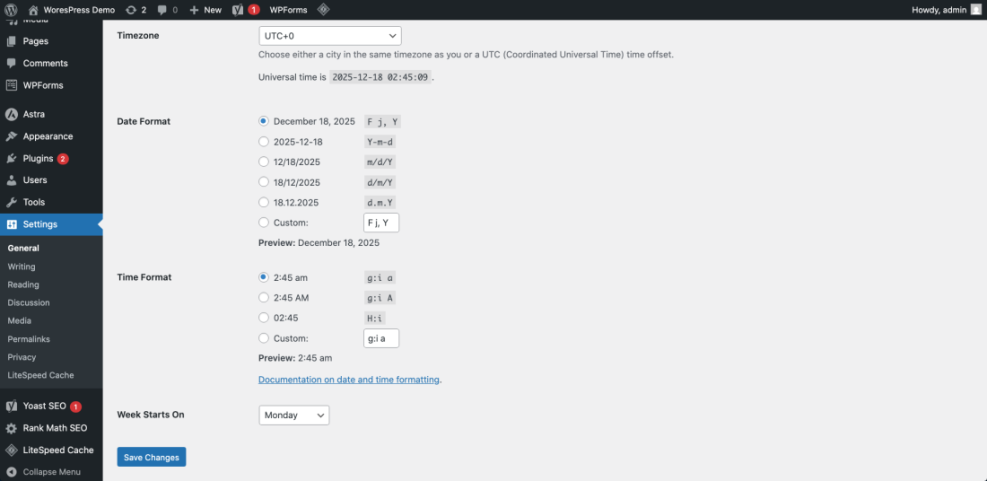Open the Comments menu
Screen dimensions: 987x481
point(45,63)
